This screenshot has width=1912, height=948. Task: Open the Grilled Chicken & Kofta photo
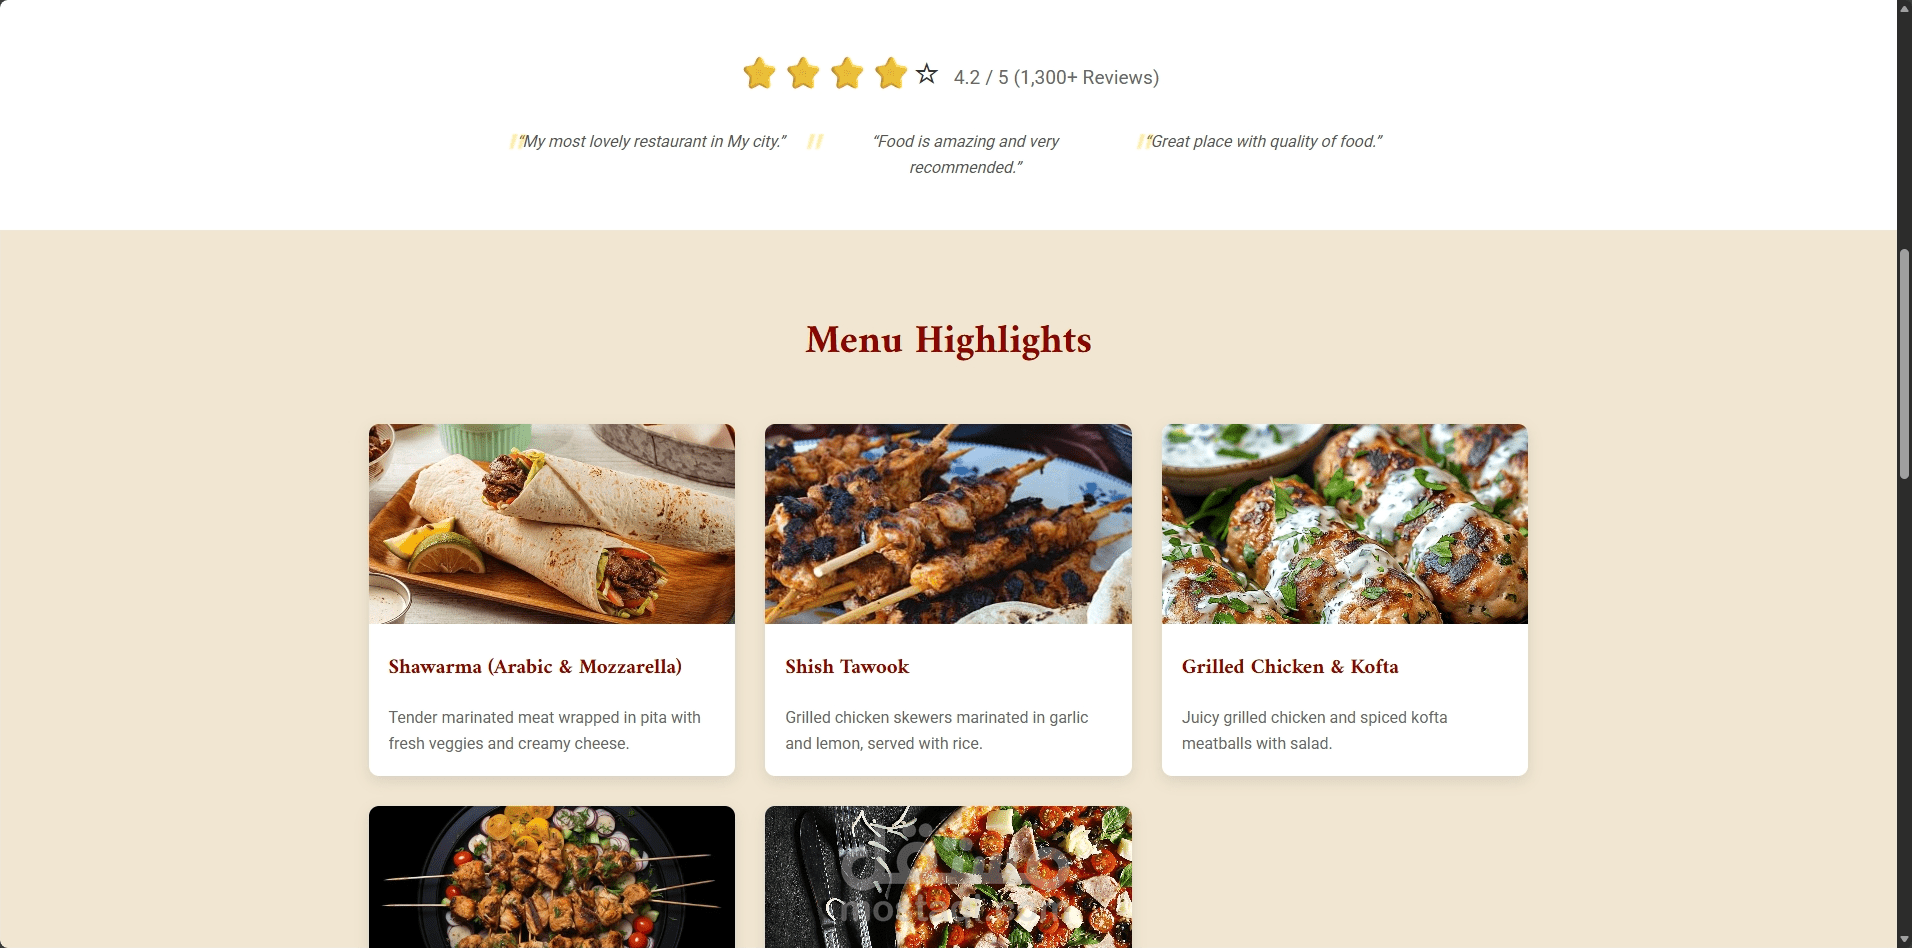(x=1345, y=524)
